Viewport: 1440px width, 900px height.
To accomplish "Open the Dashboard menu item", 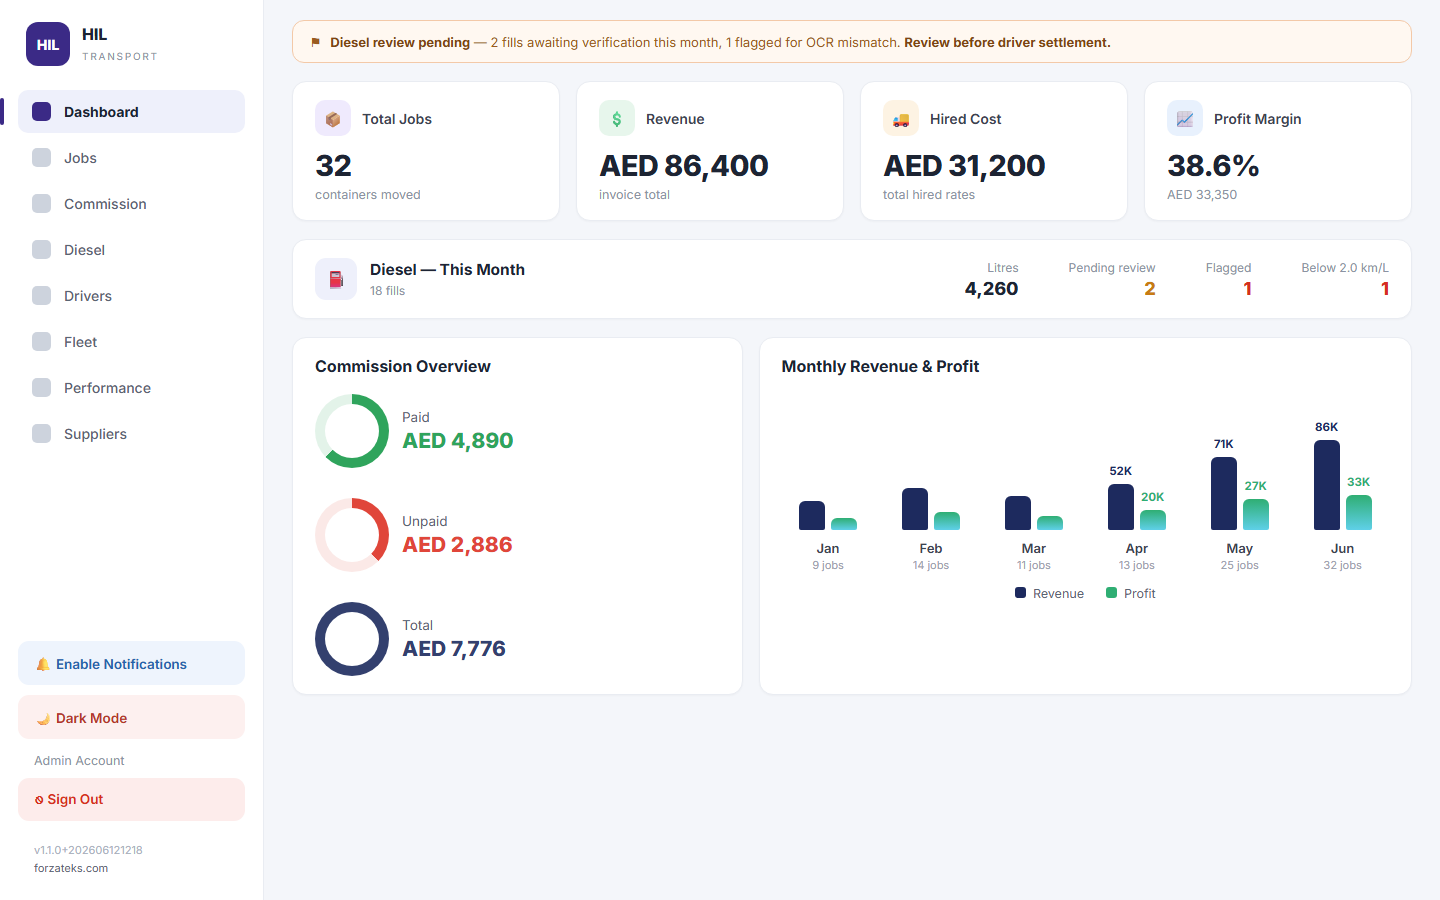I will coord(131,111).
